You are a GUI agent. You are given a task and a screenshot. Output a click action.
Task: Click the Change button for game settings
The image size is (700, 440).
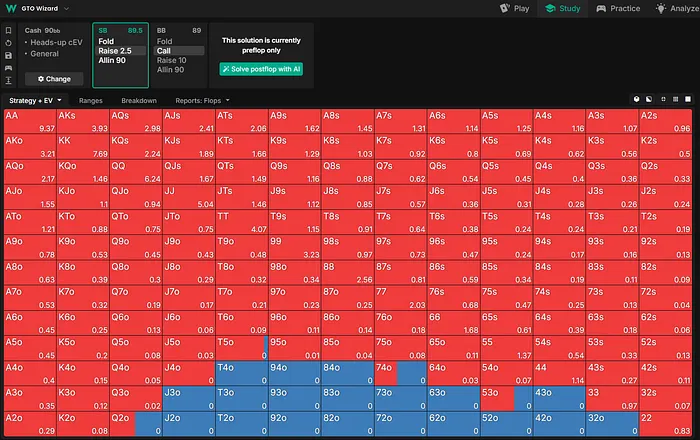52,78
